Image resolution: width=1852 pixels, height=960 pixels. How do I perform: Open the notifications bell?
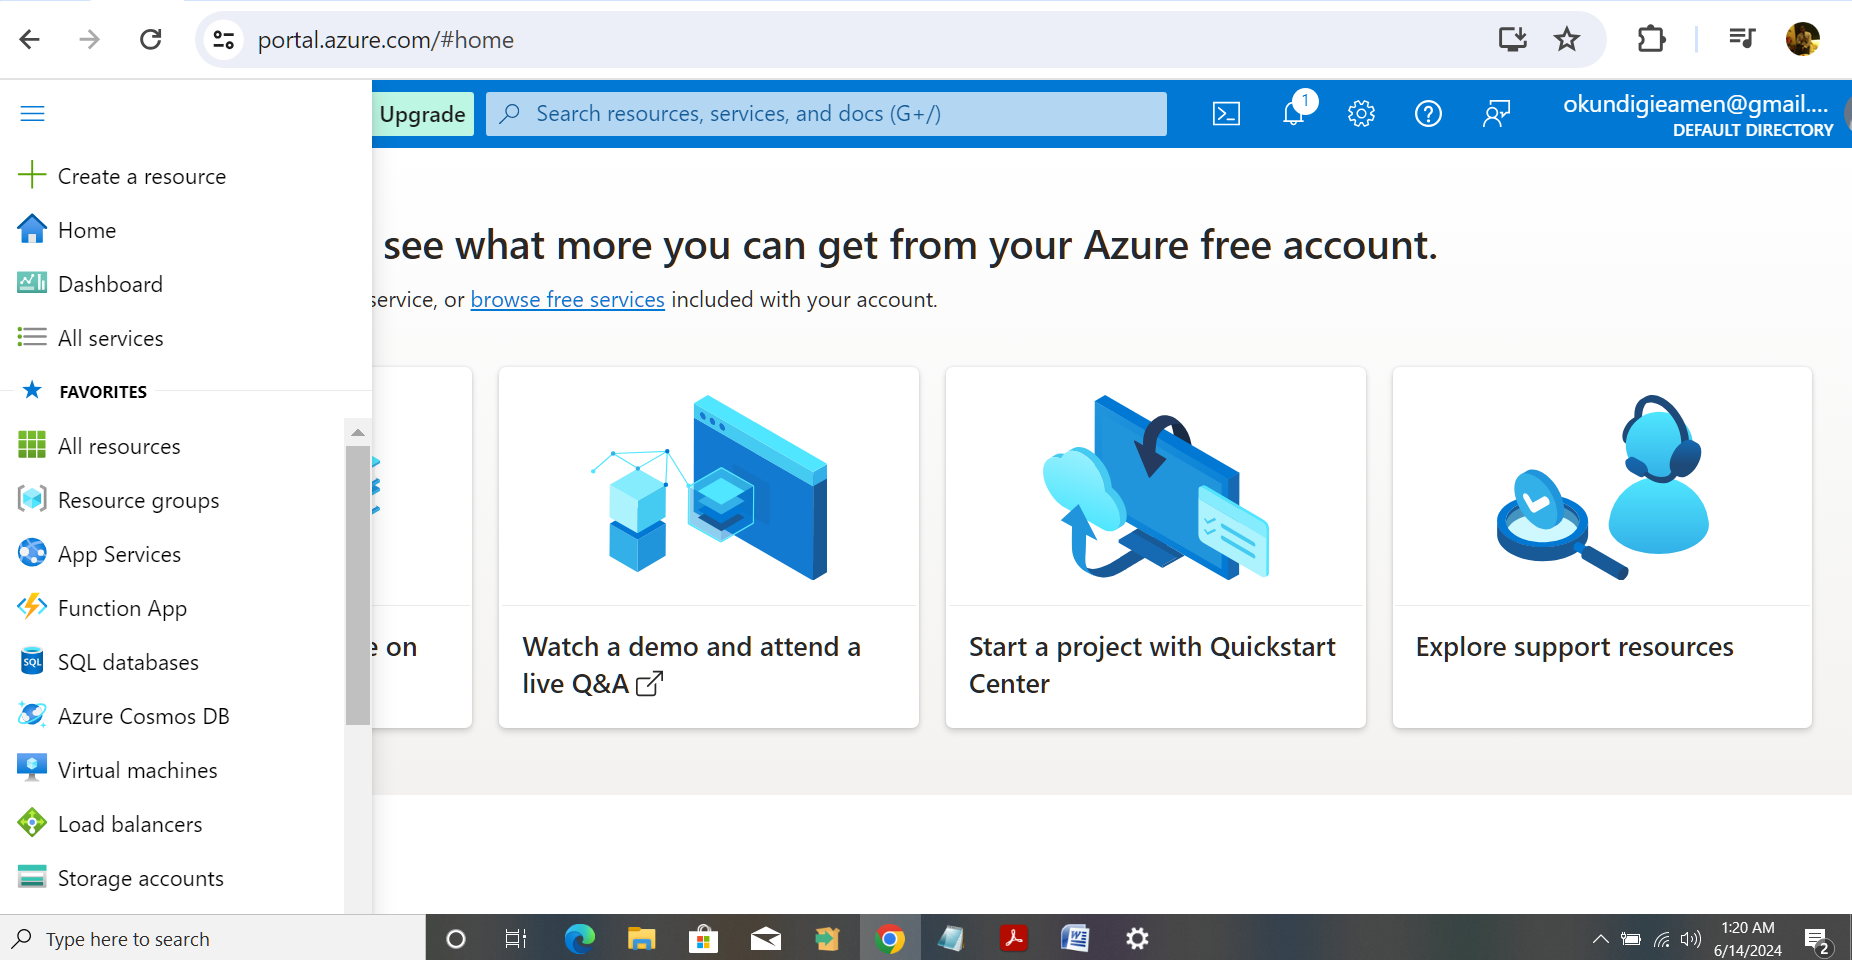tap(1294, 113)
